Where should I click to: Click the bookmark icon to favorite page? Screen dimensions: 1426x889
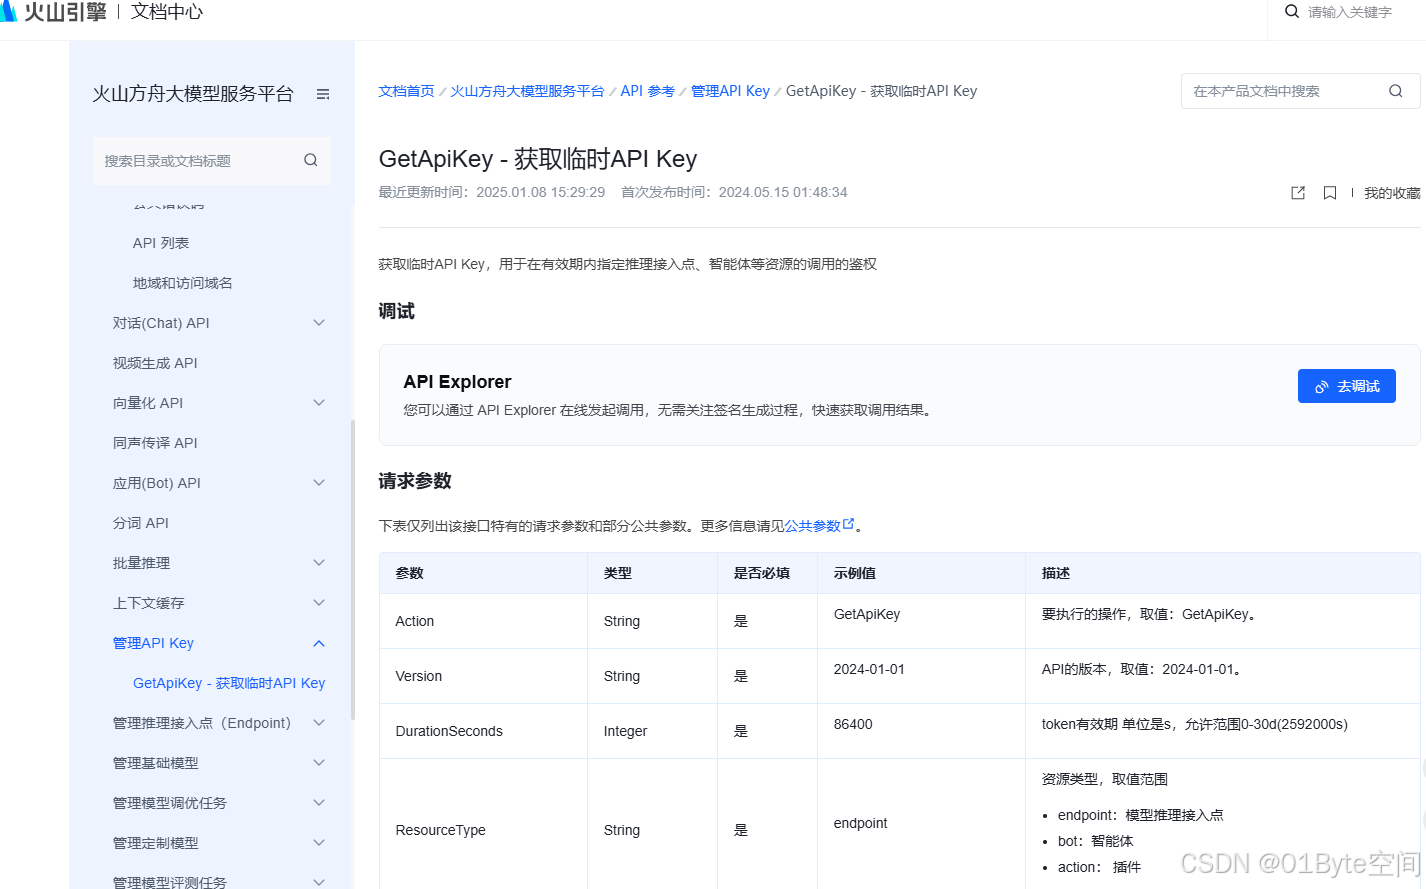1330,193
